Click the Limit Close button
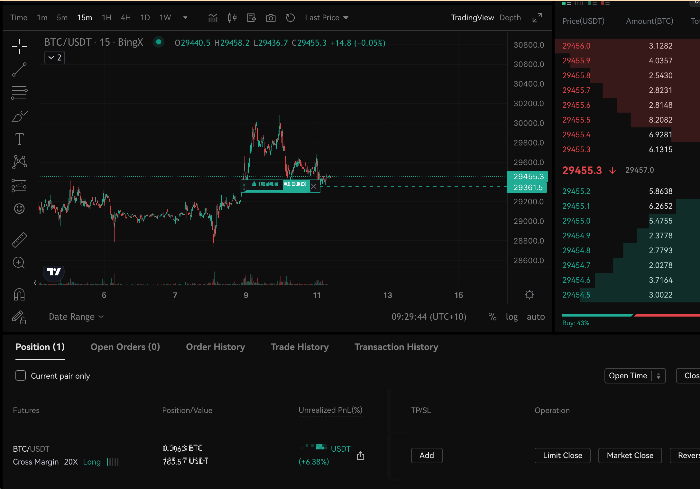 [562, 456]
